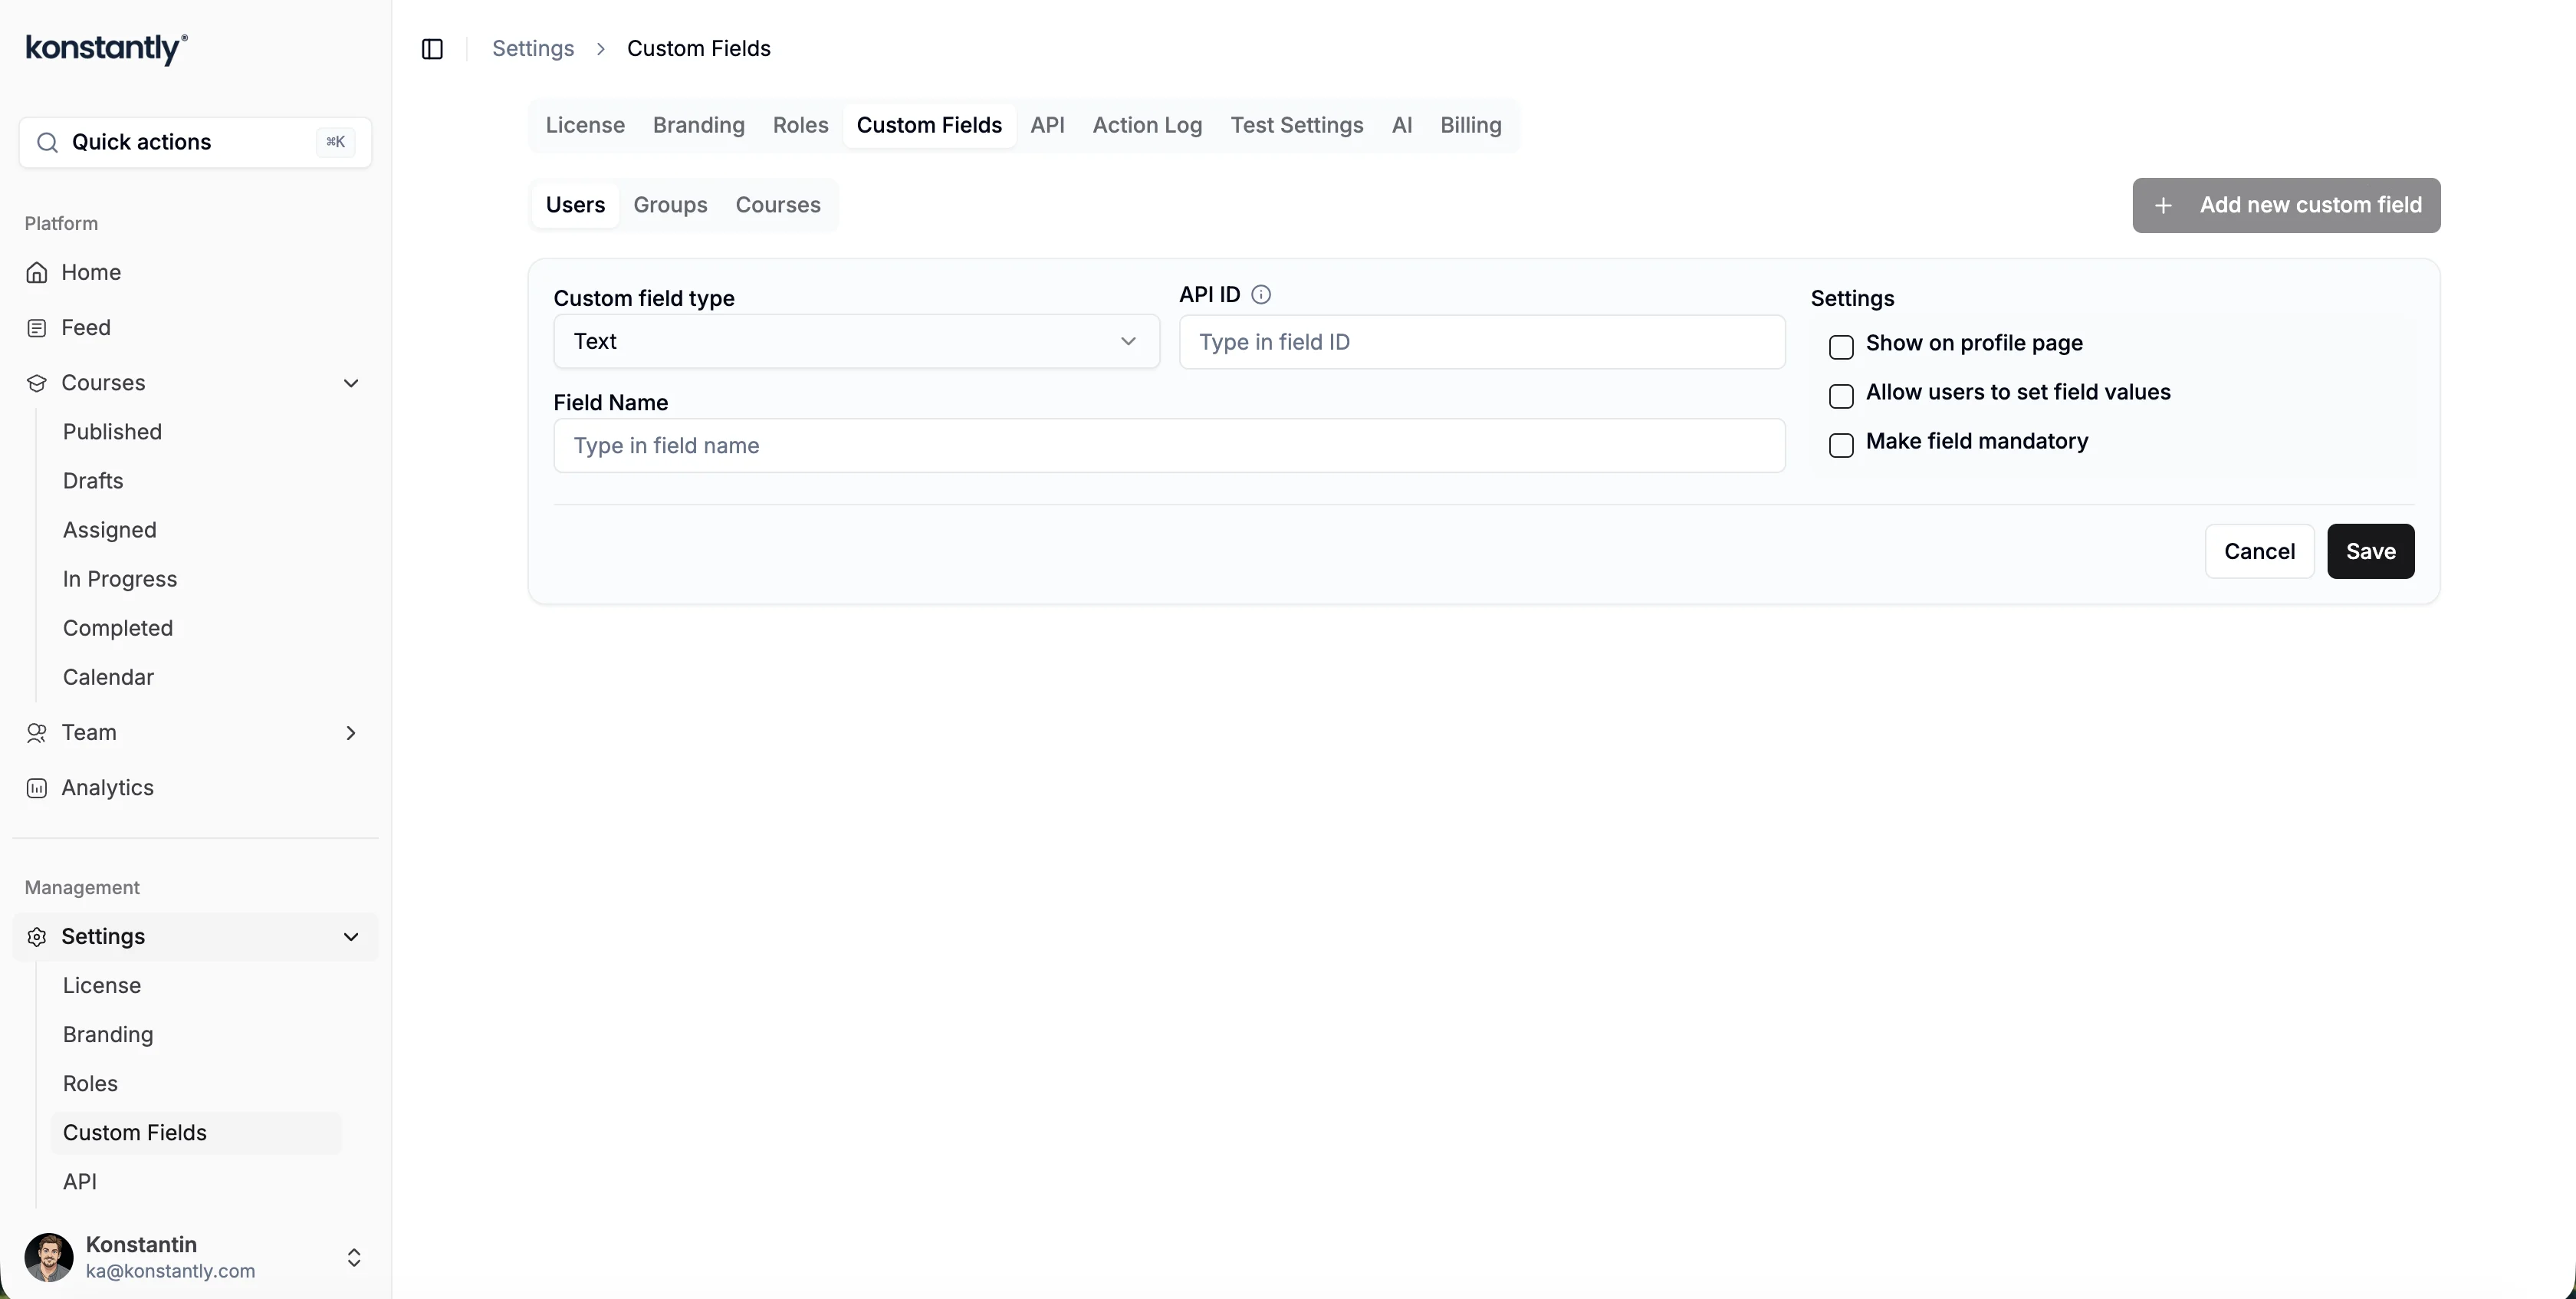
Task: Open the Action Log tab
Action: [1147, 126]
